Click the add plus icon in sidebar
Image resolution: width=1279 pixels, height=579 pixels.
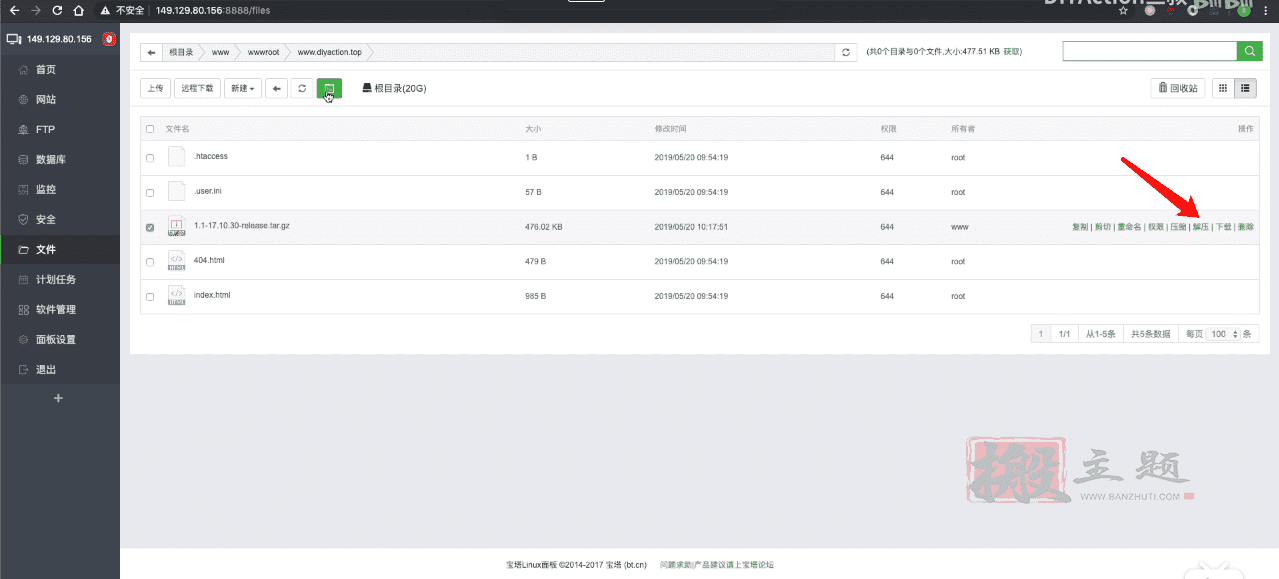click(x=58, y=398)
